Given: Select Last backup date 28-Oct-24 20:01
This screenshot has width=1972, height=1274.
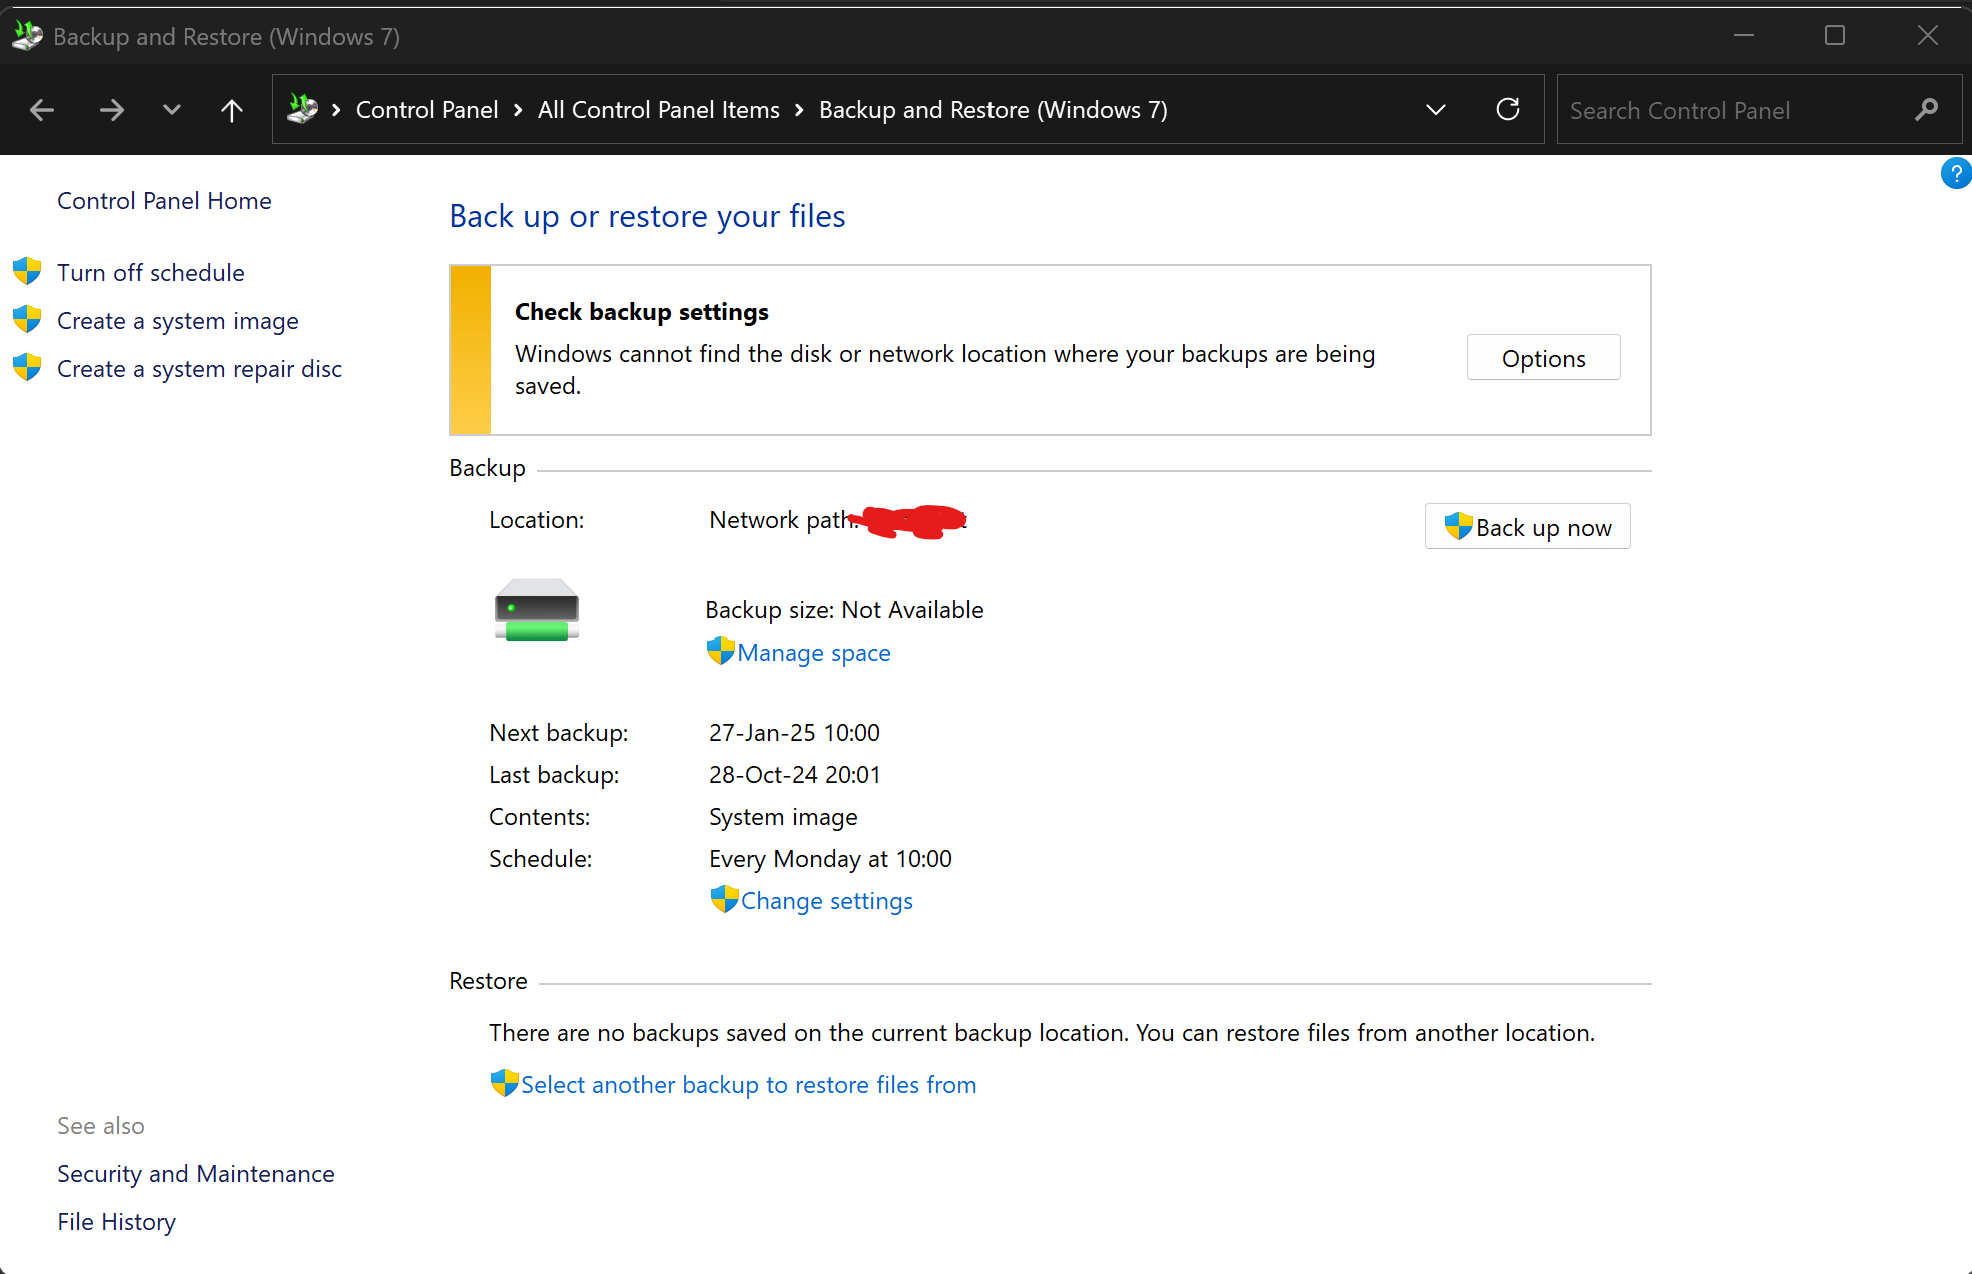Looking at the screenshot, I should coord(794,775).
